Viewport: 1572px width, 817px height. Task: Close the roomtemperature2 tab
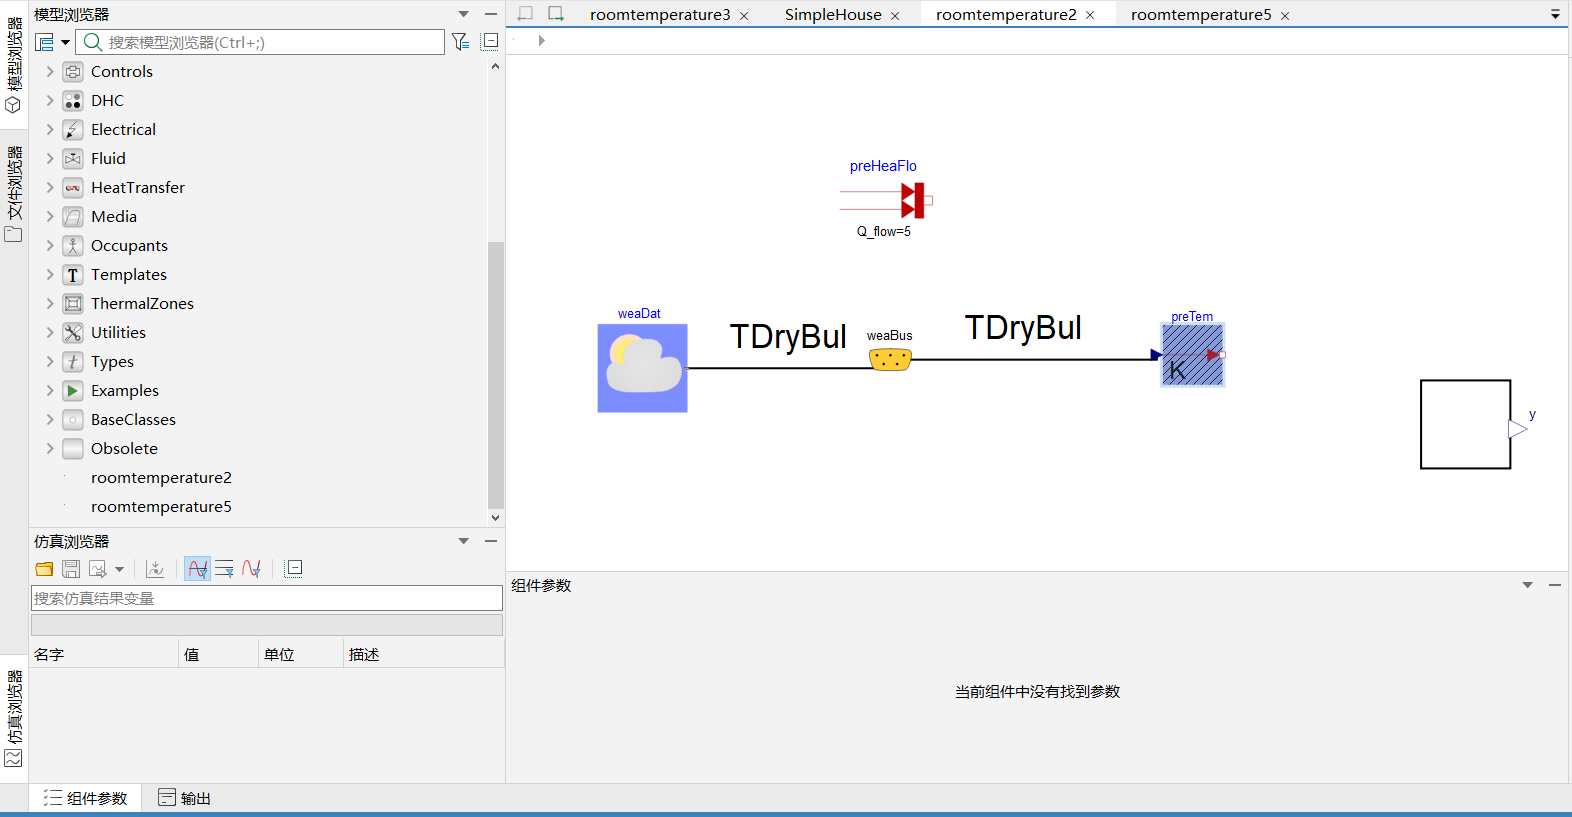(x=1090, y=16)
